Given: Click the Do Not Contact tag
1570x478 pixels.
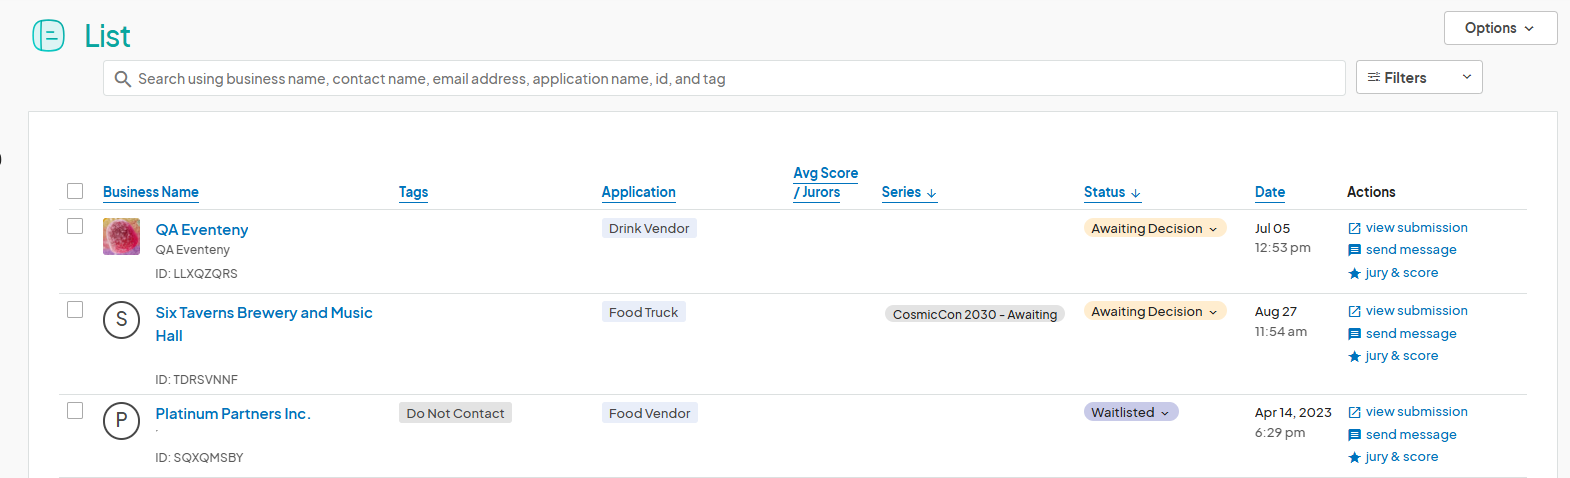Looking at the screenshot, I should click(455, 413).
